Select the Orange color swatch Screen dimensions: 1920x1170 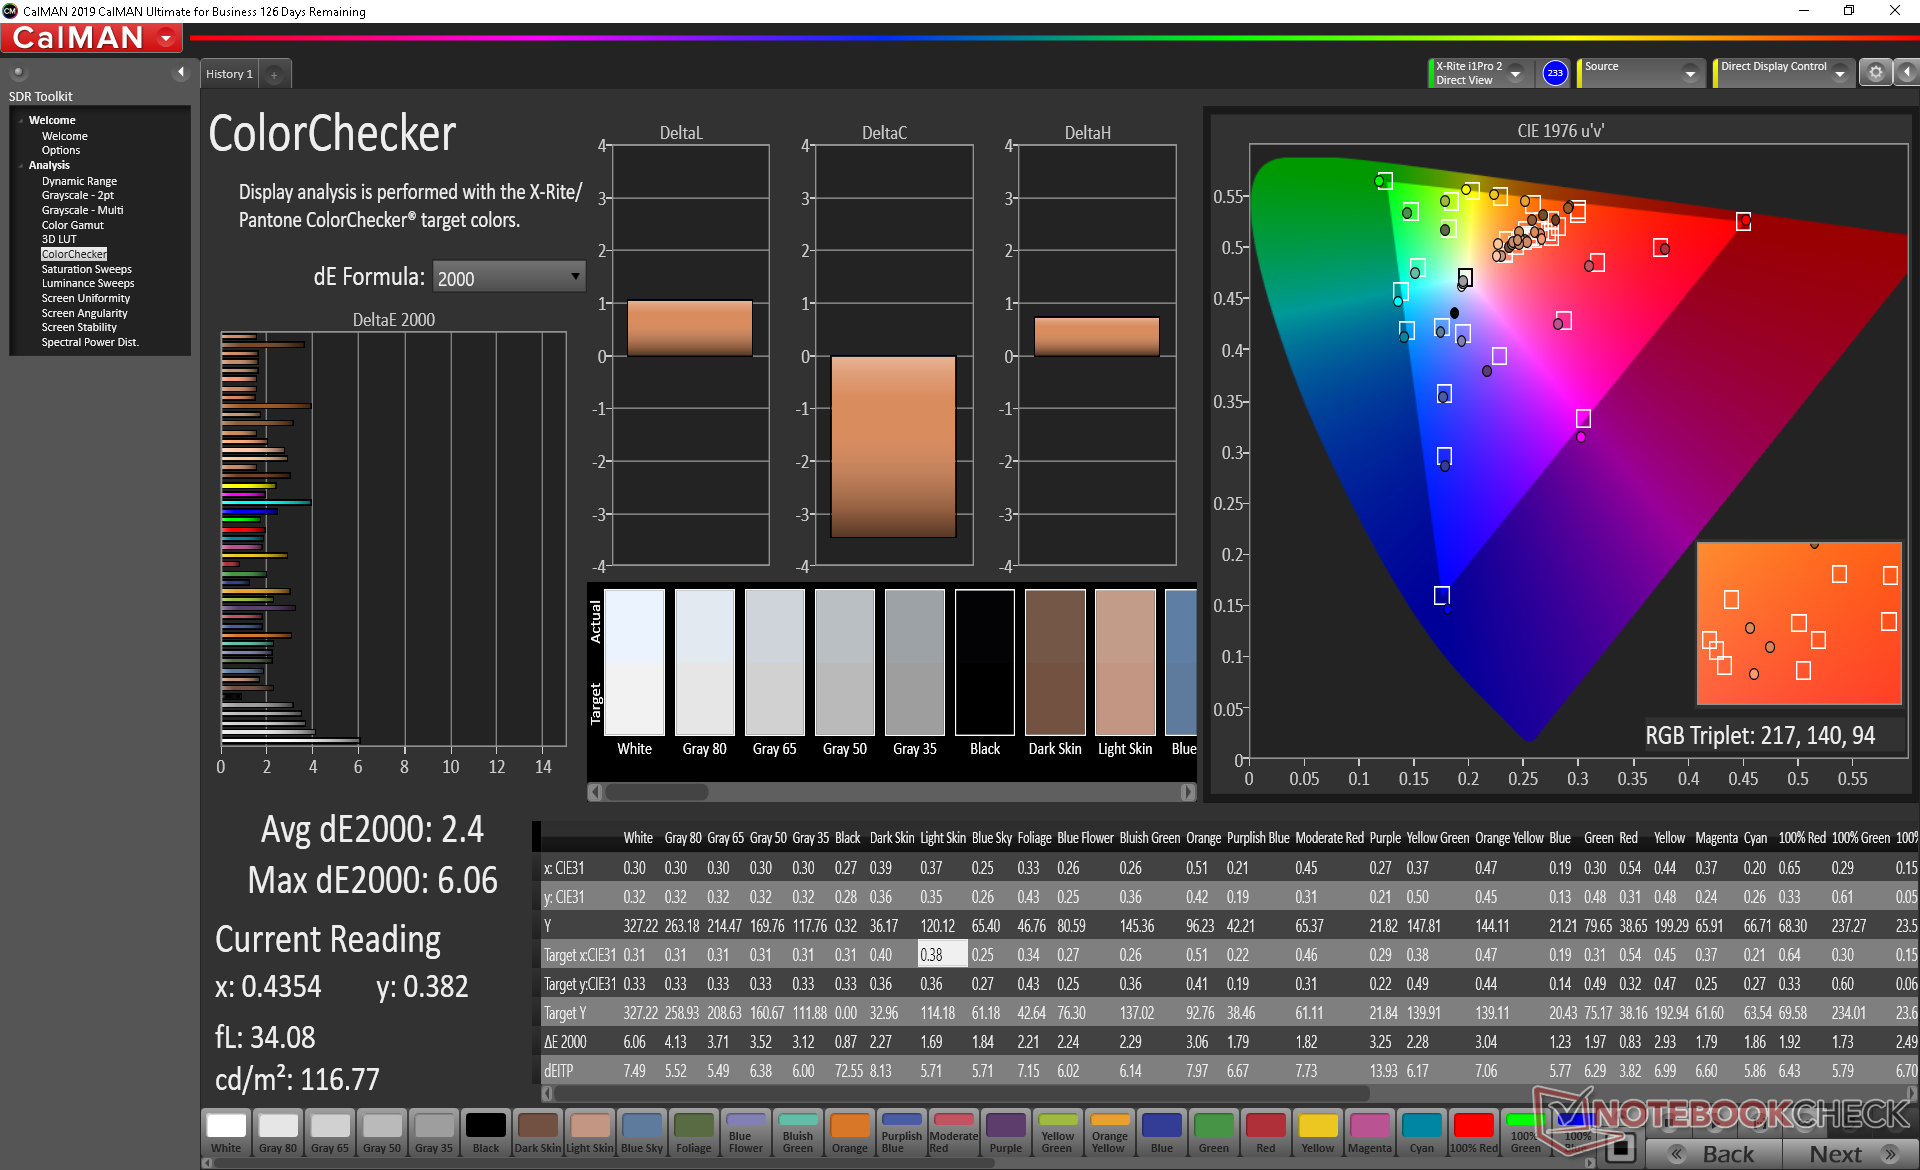(849, 1133)
